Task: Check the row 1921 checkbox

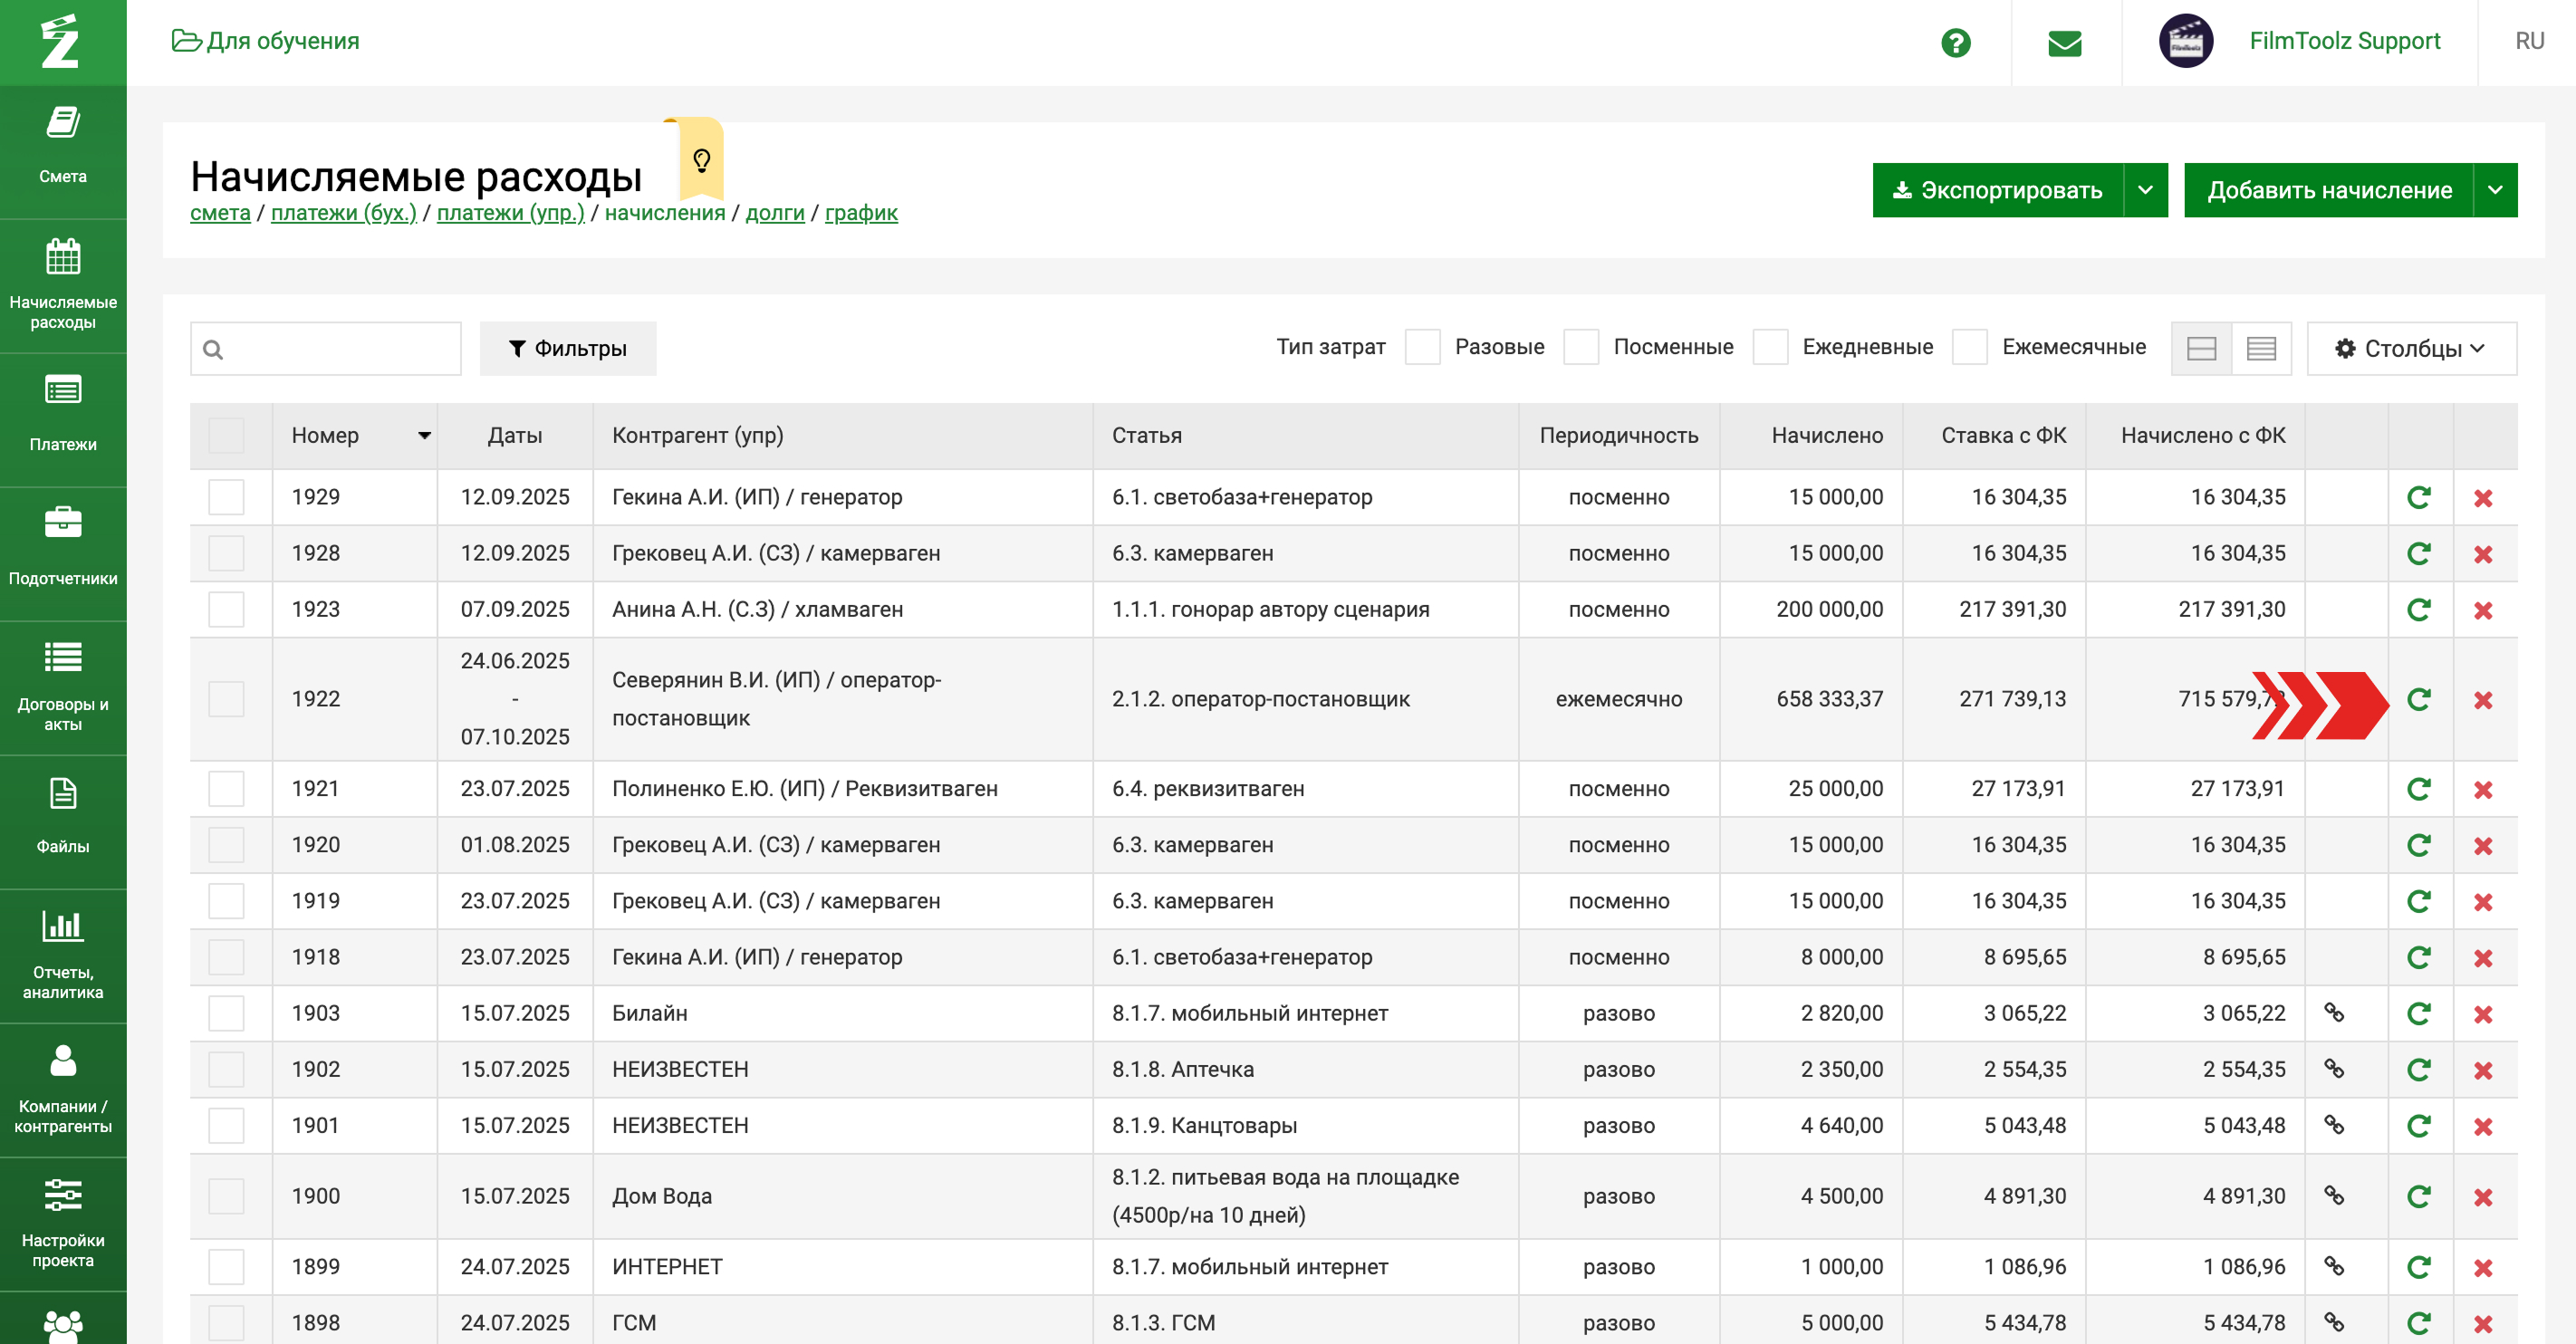Action: click(226, 788)
